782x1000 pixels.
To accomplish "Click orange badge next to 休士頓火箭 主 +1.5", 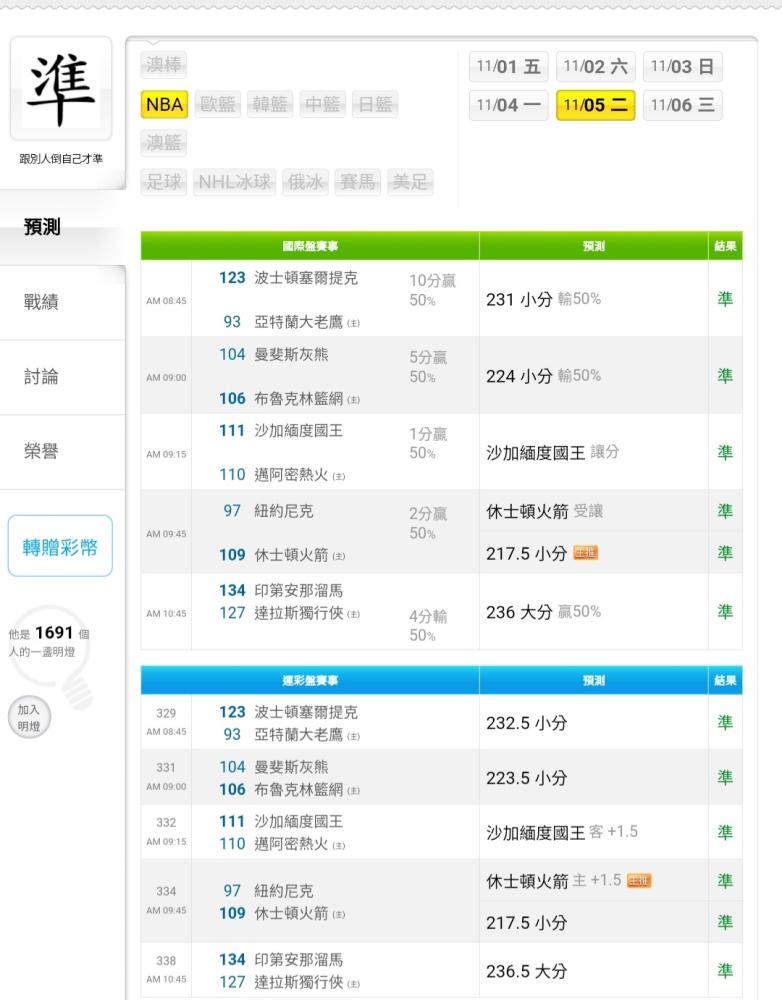I will coord(639,881).
